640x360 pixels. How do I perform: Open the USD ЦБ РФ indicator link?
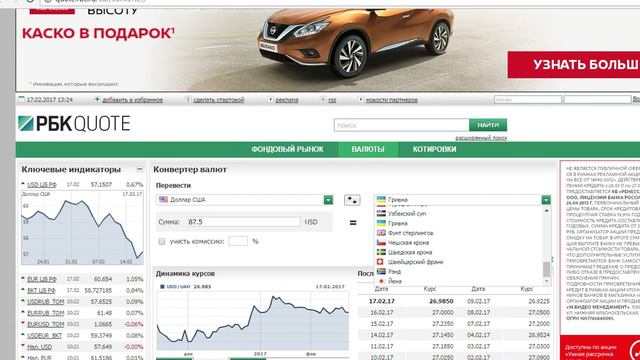click(42, 184)
